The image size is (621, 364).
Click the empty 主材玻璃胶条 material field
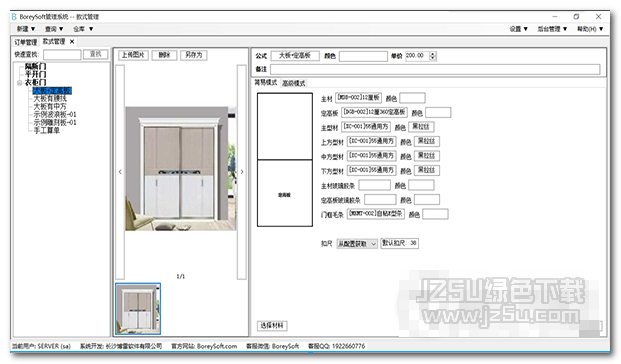(375, 185)
